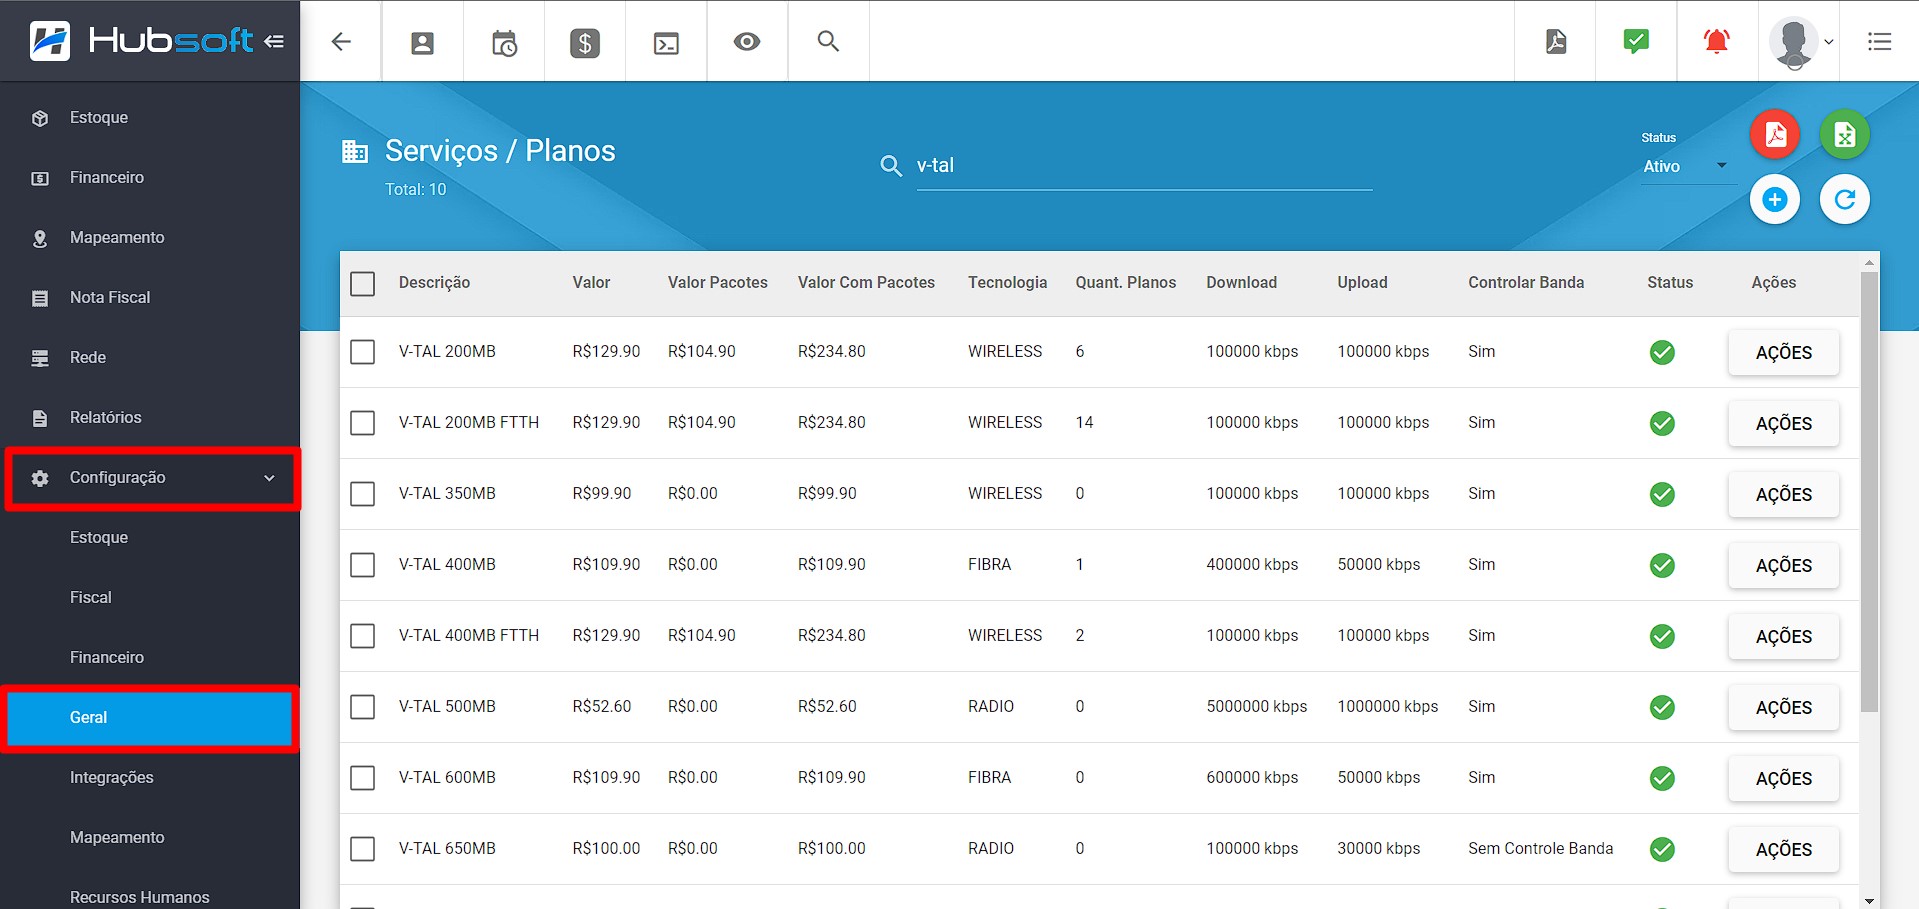Image resolution: width=1919 pixels, height=909 pixels.
Task: Click AÇÕES button for V-TAL 650MB
Action: pos(1783,849)
